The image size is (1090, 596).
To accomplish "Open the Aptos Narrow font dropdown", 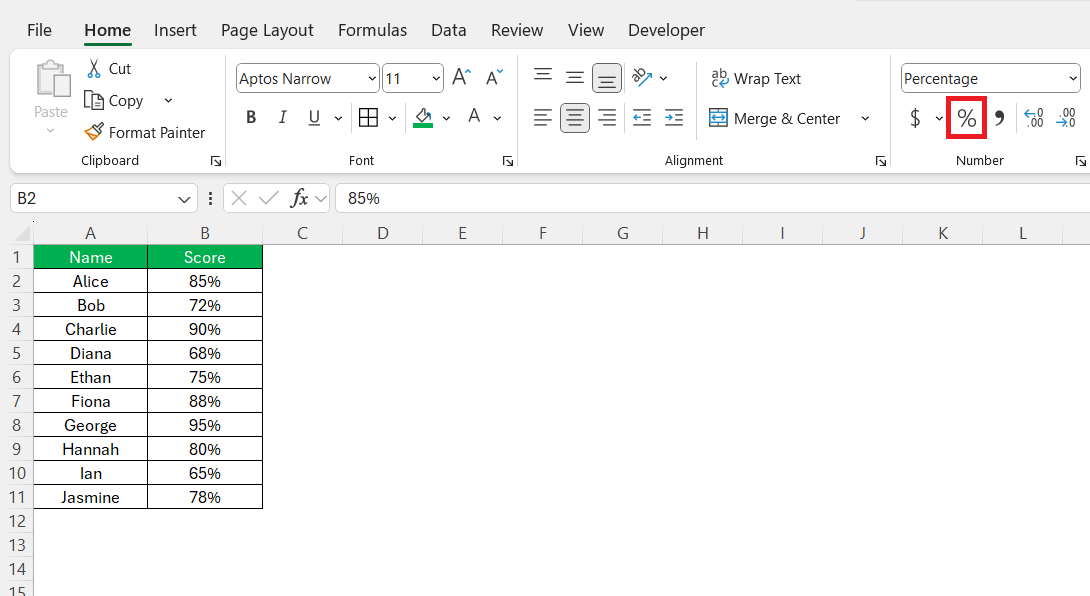I will coord(373,79).
